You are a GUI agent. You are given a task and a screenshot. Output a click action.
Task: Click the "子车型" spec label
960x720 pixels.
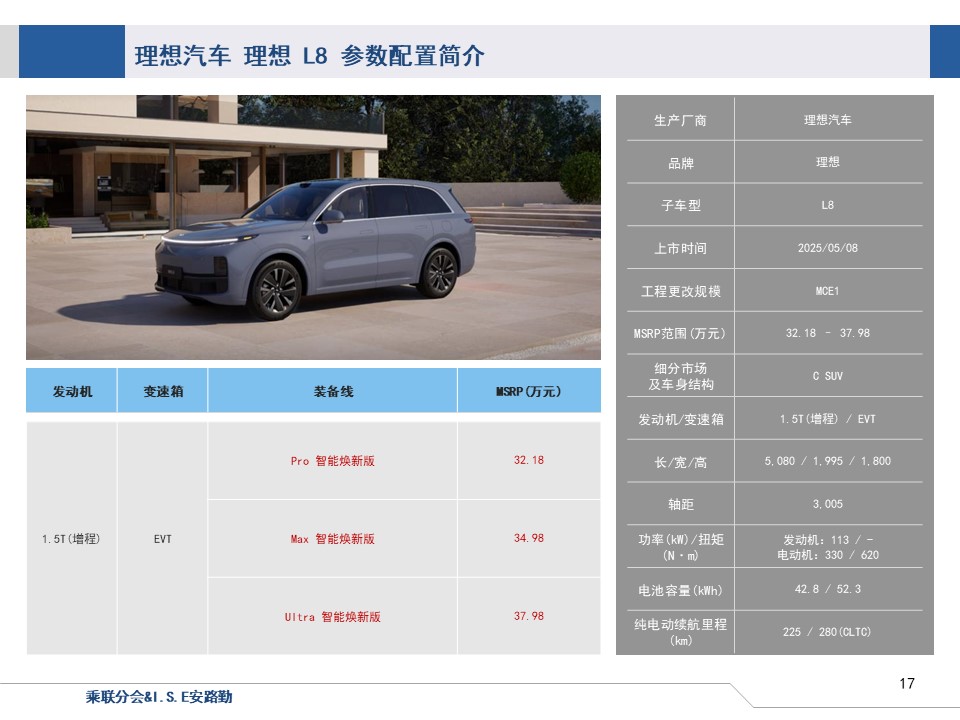tap(681, 206)
